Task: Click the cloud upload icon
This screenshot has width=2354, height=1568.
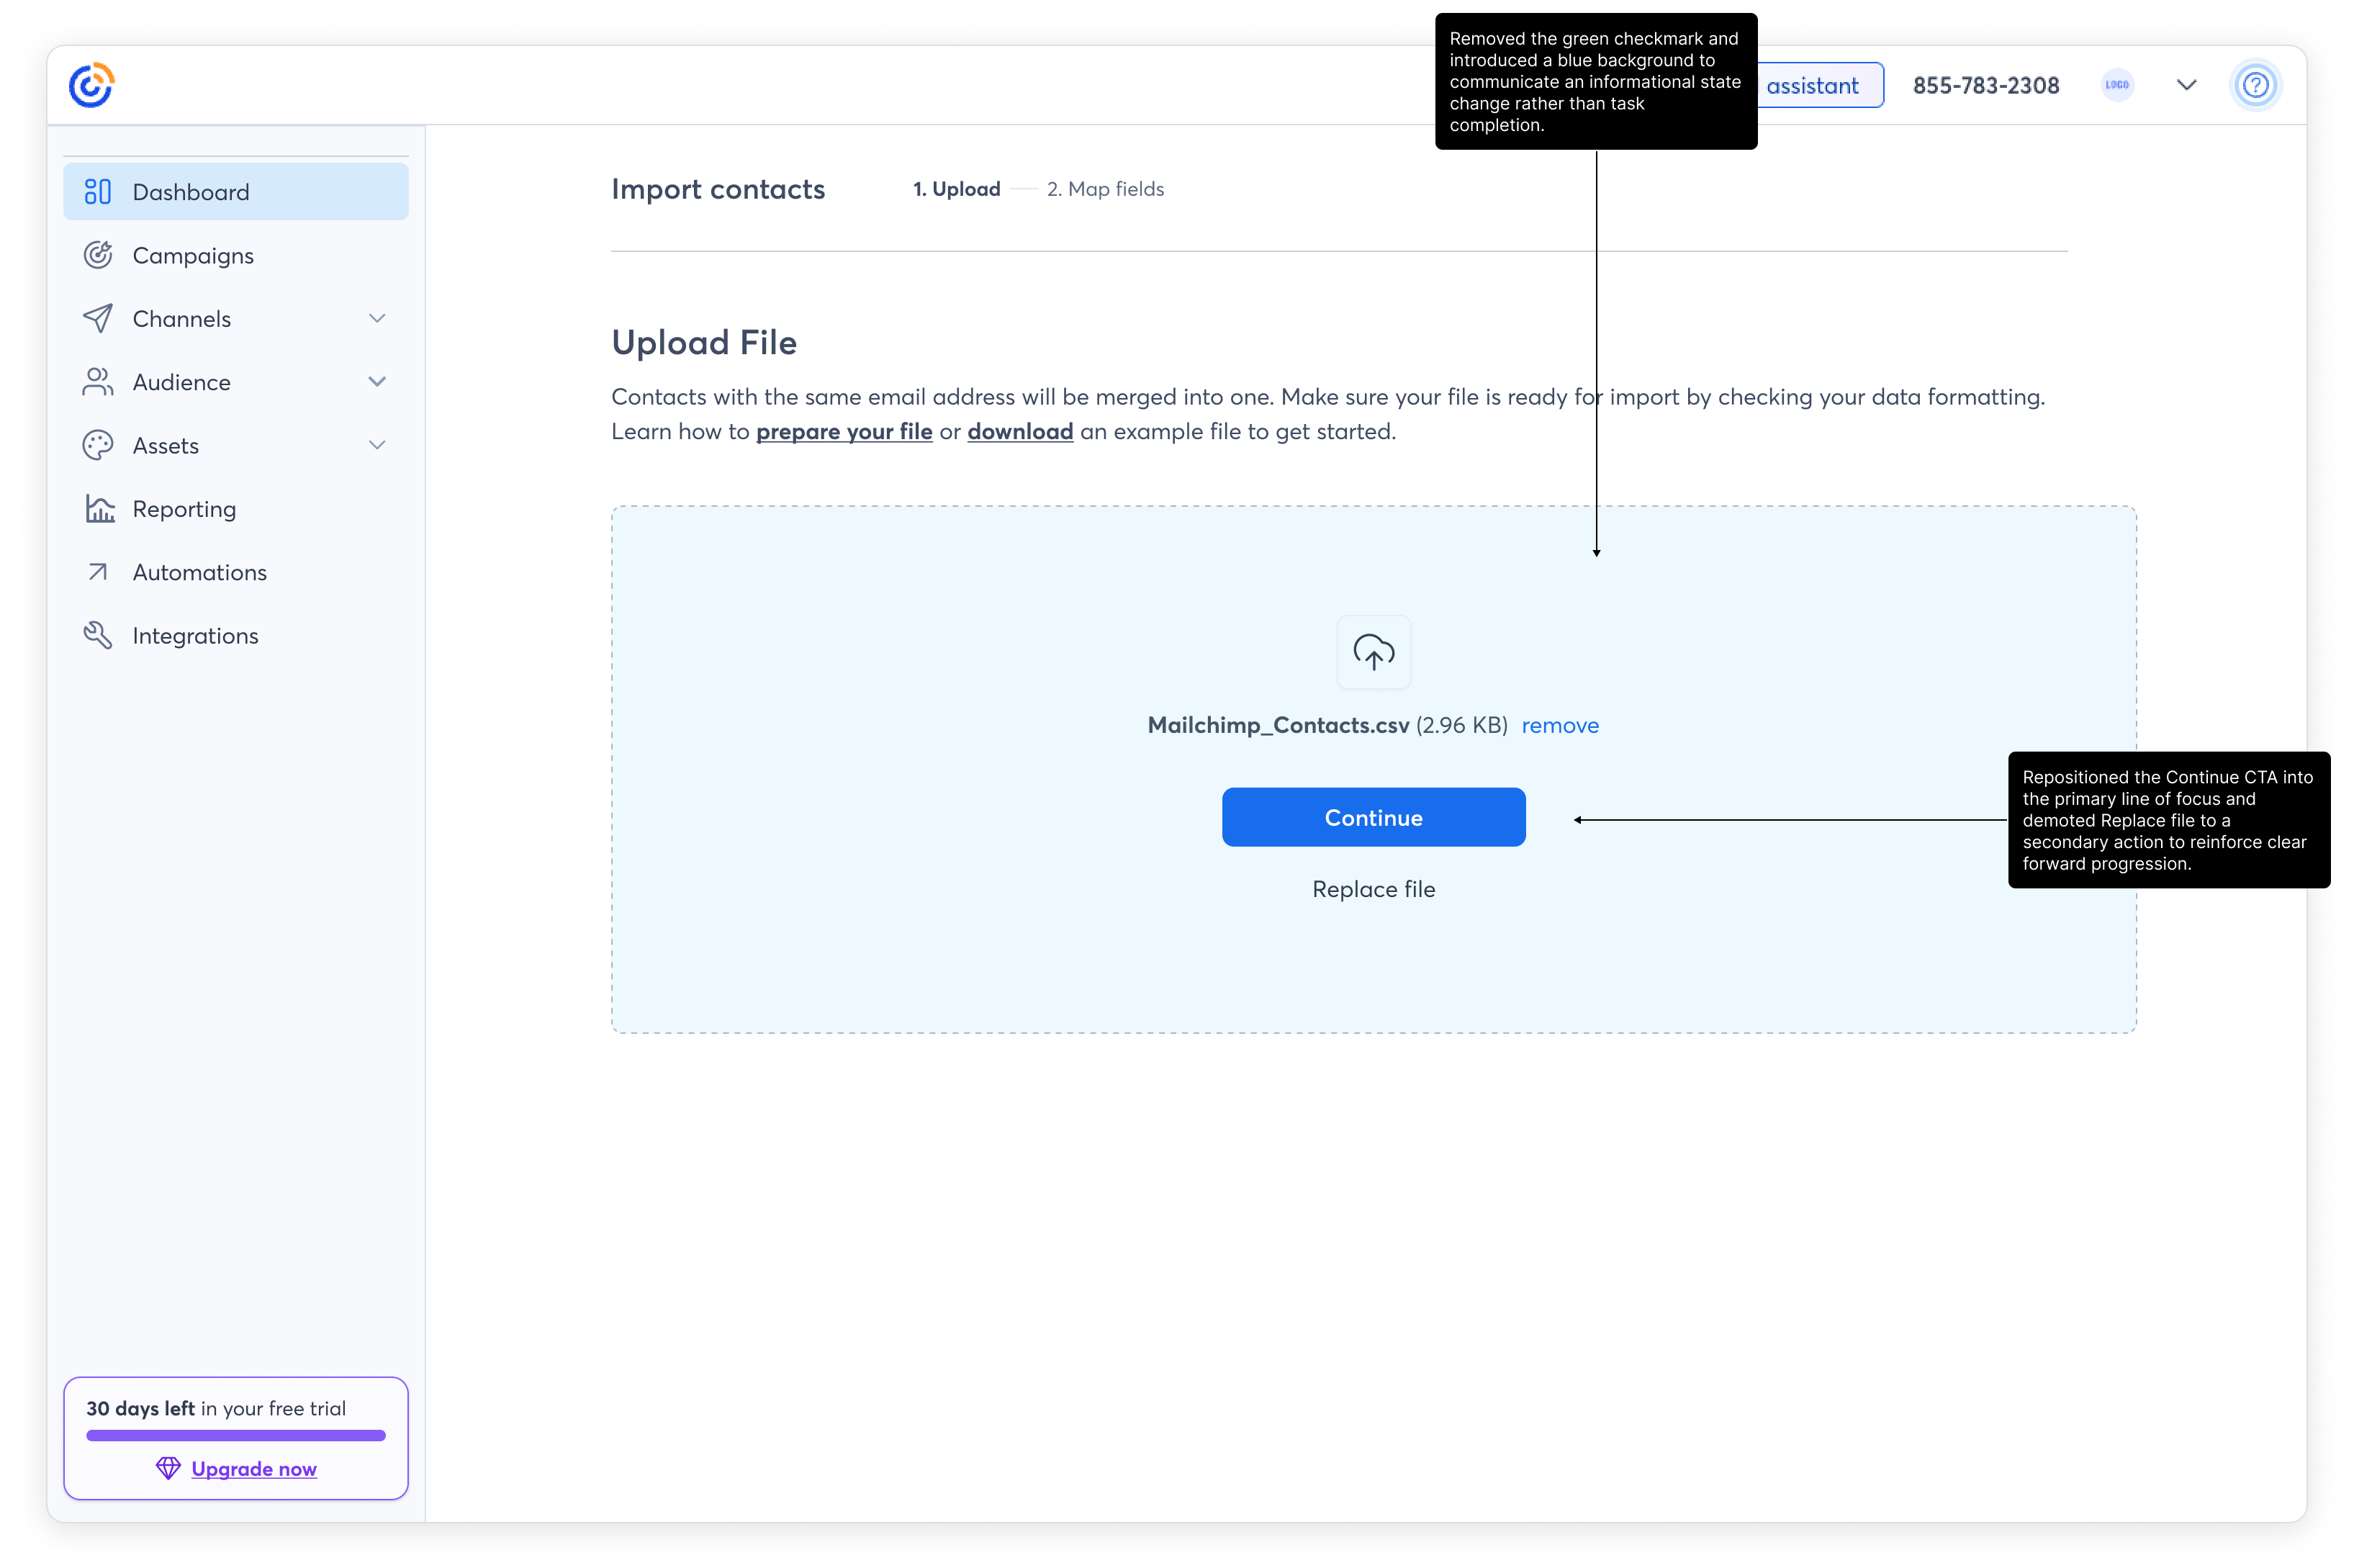Action: tap(1373, 652)
